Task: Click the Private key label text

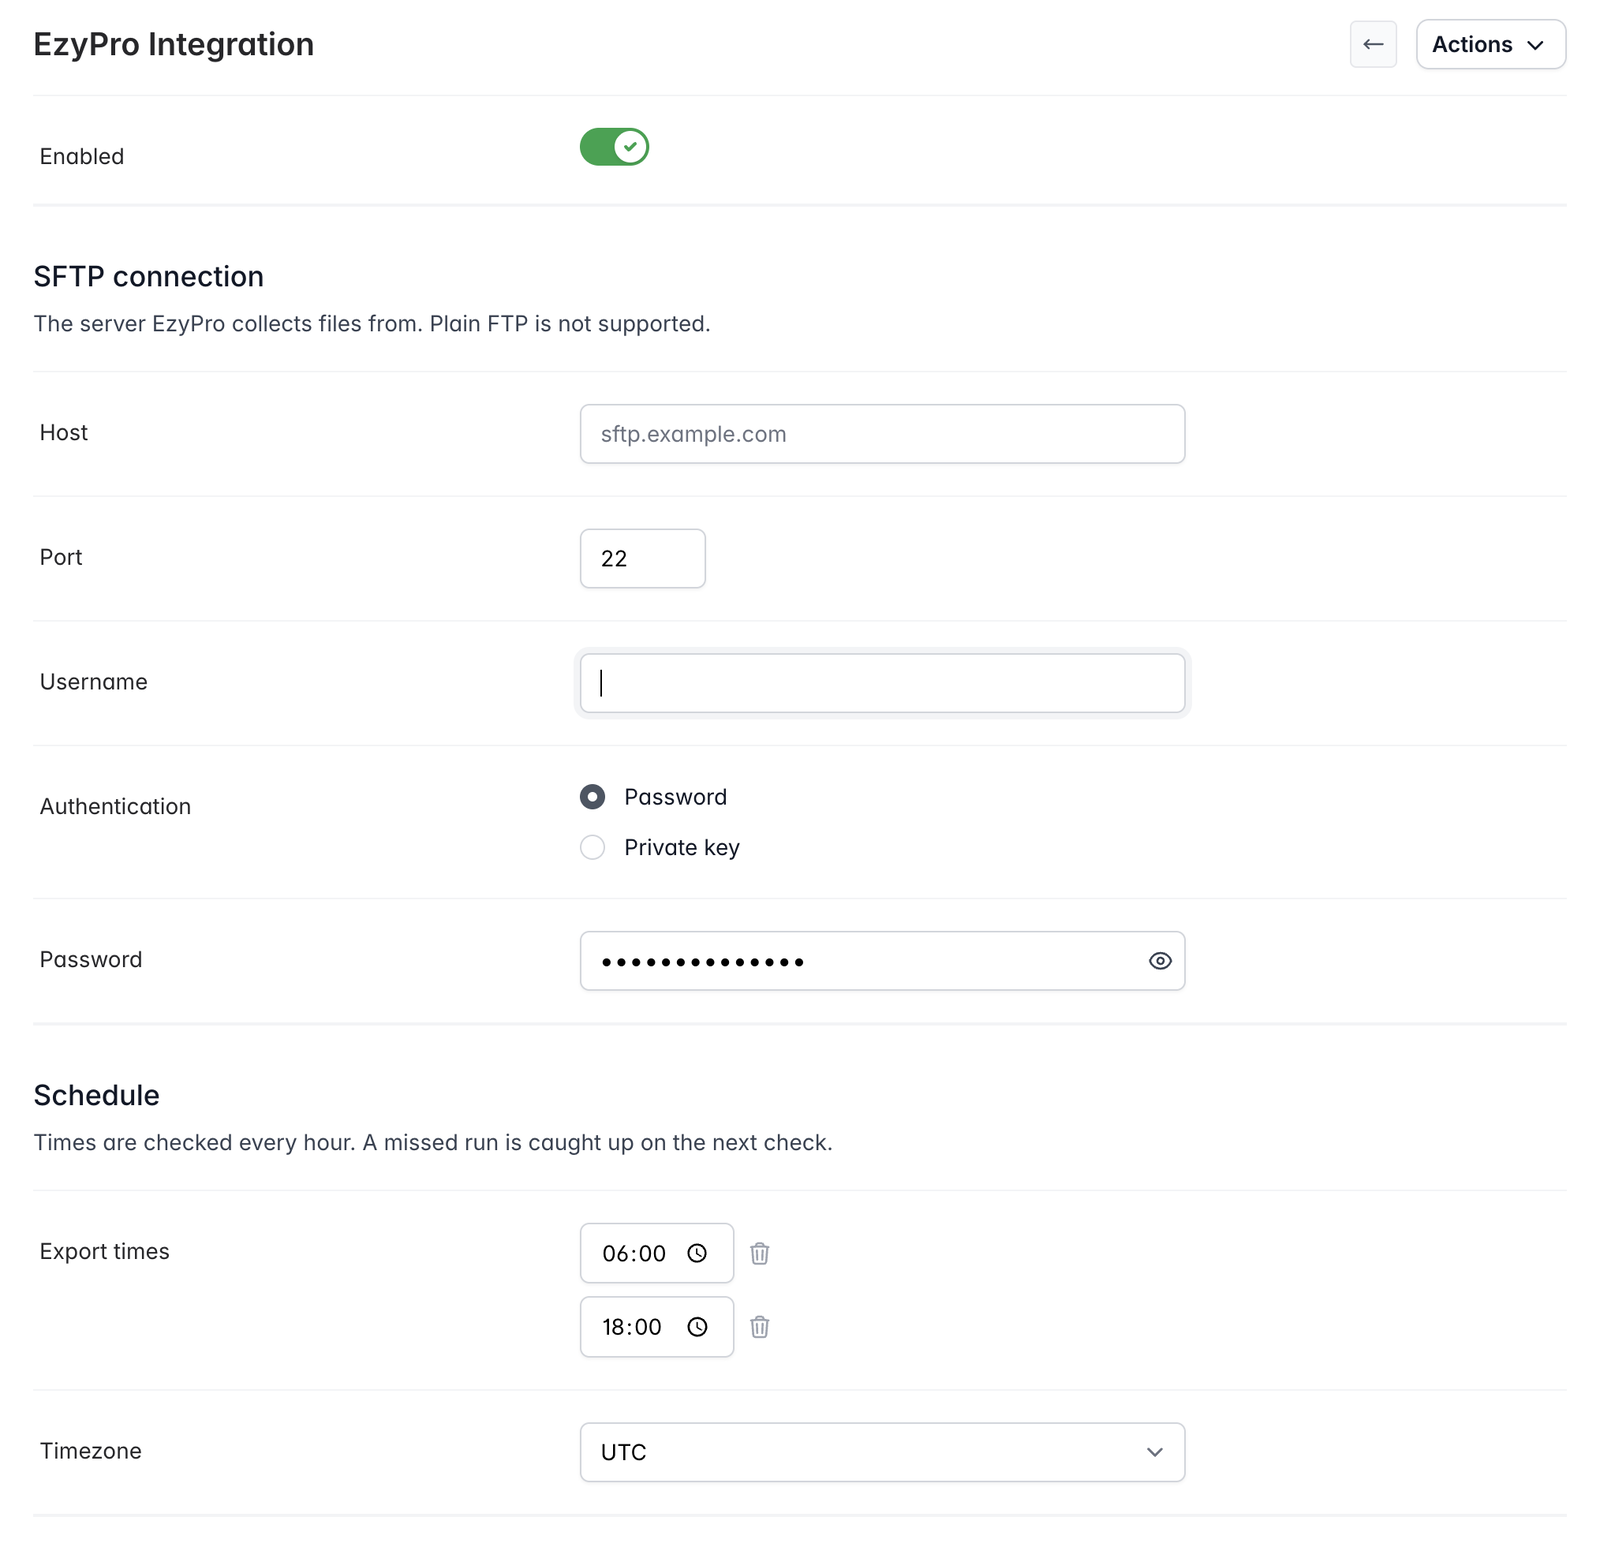Action: point(682,847)
